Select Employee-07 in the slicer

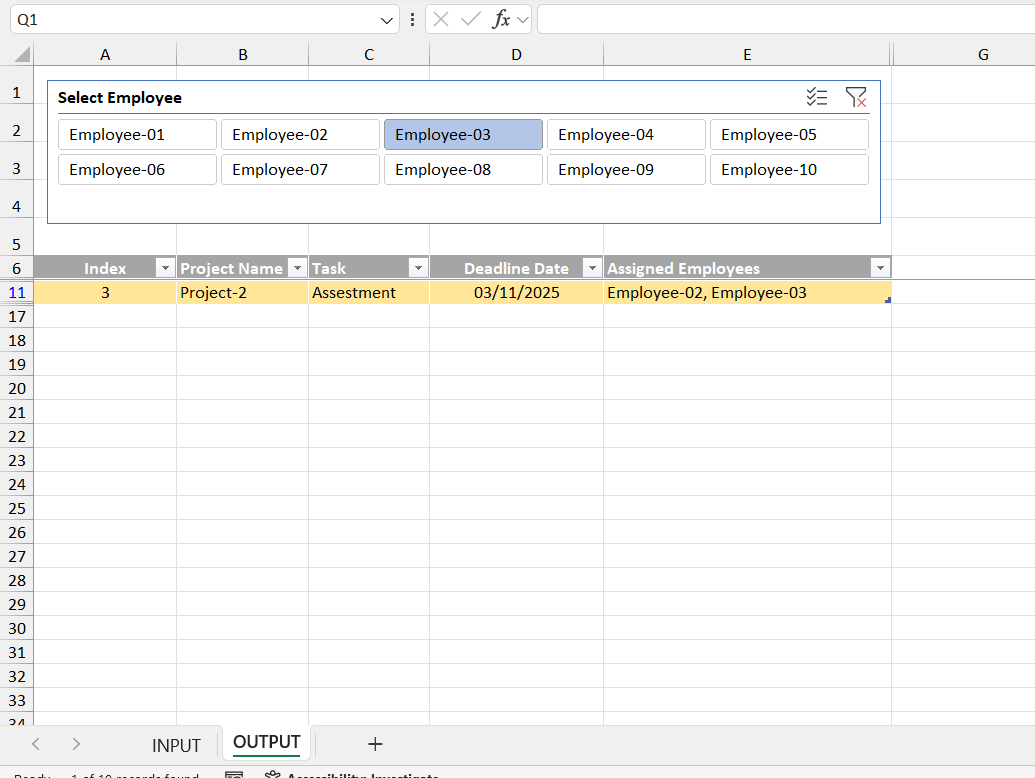(300, 170)
